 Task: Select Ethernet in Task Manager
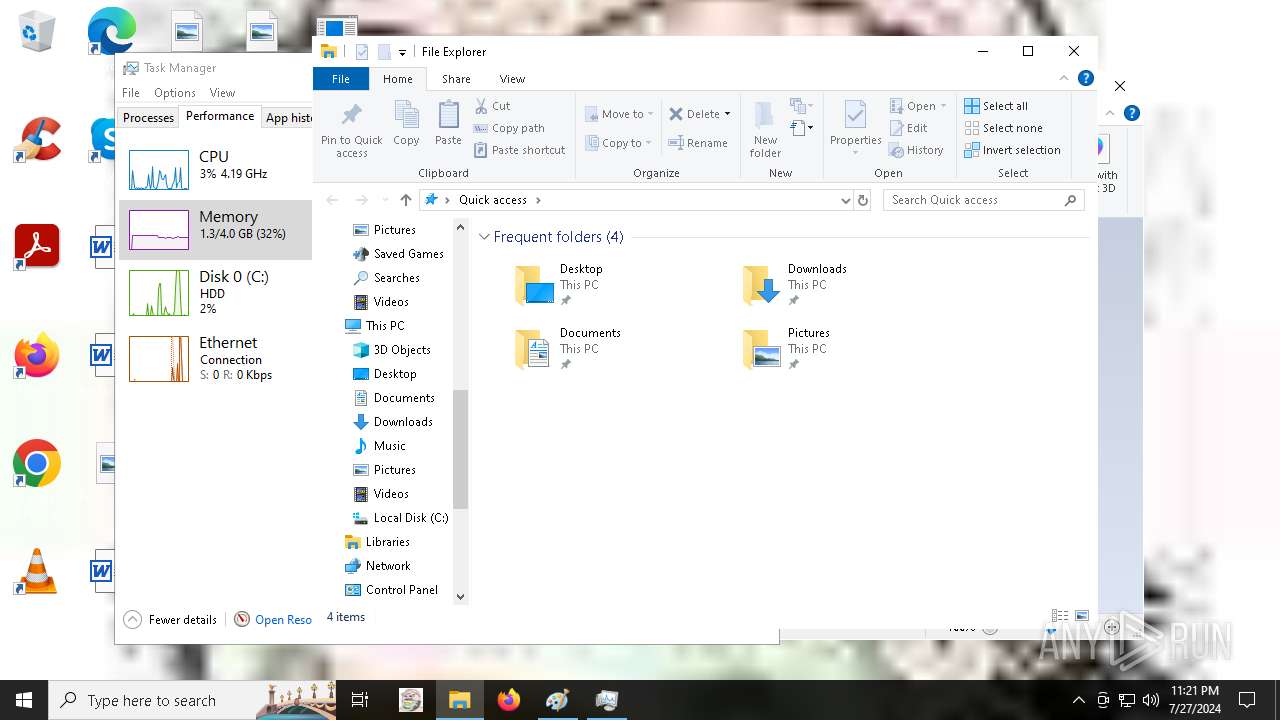pos(215,358)
